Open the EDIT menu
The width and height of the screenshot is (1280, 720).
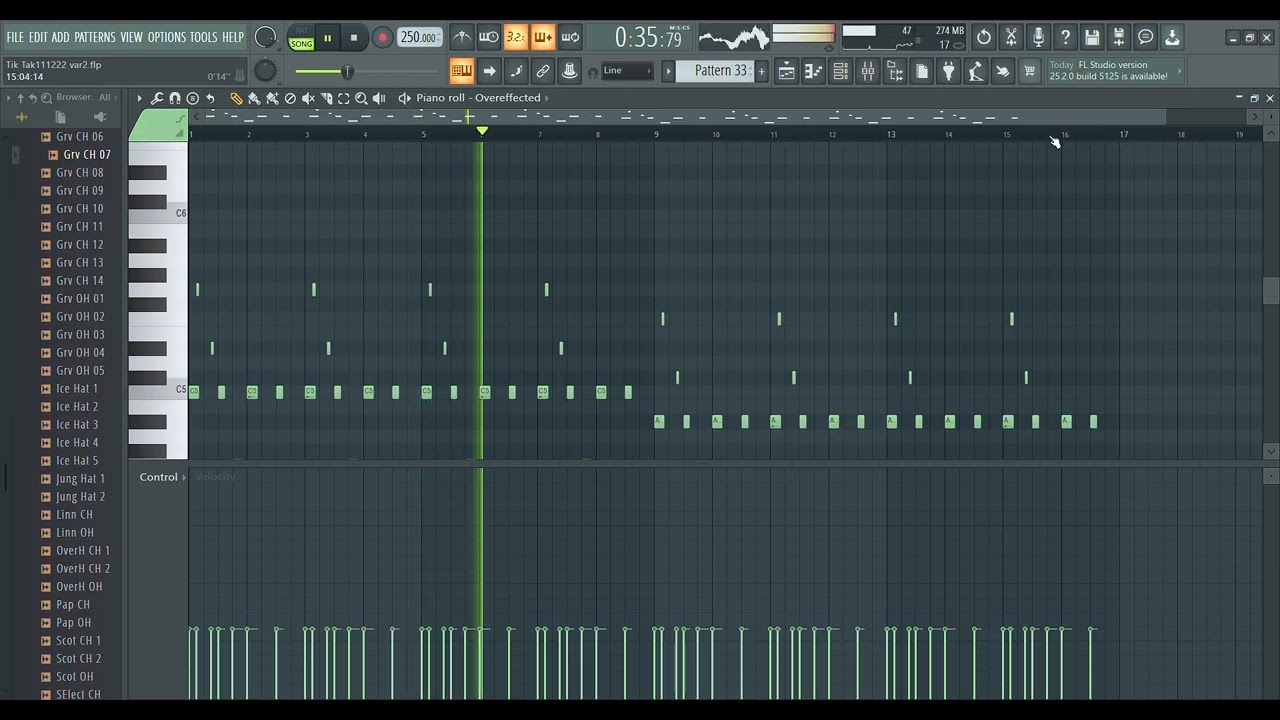click(x=38, y=37)
